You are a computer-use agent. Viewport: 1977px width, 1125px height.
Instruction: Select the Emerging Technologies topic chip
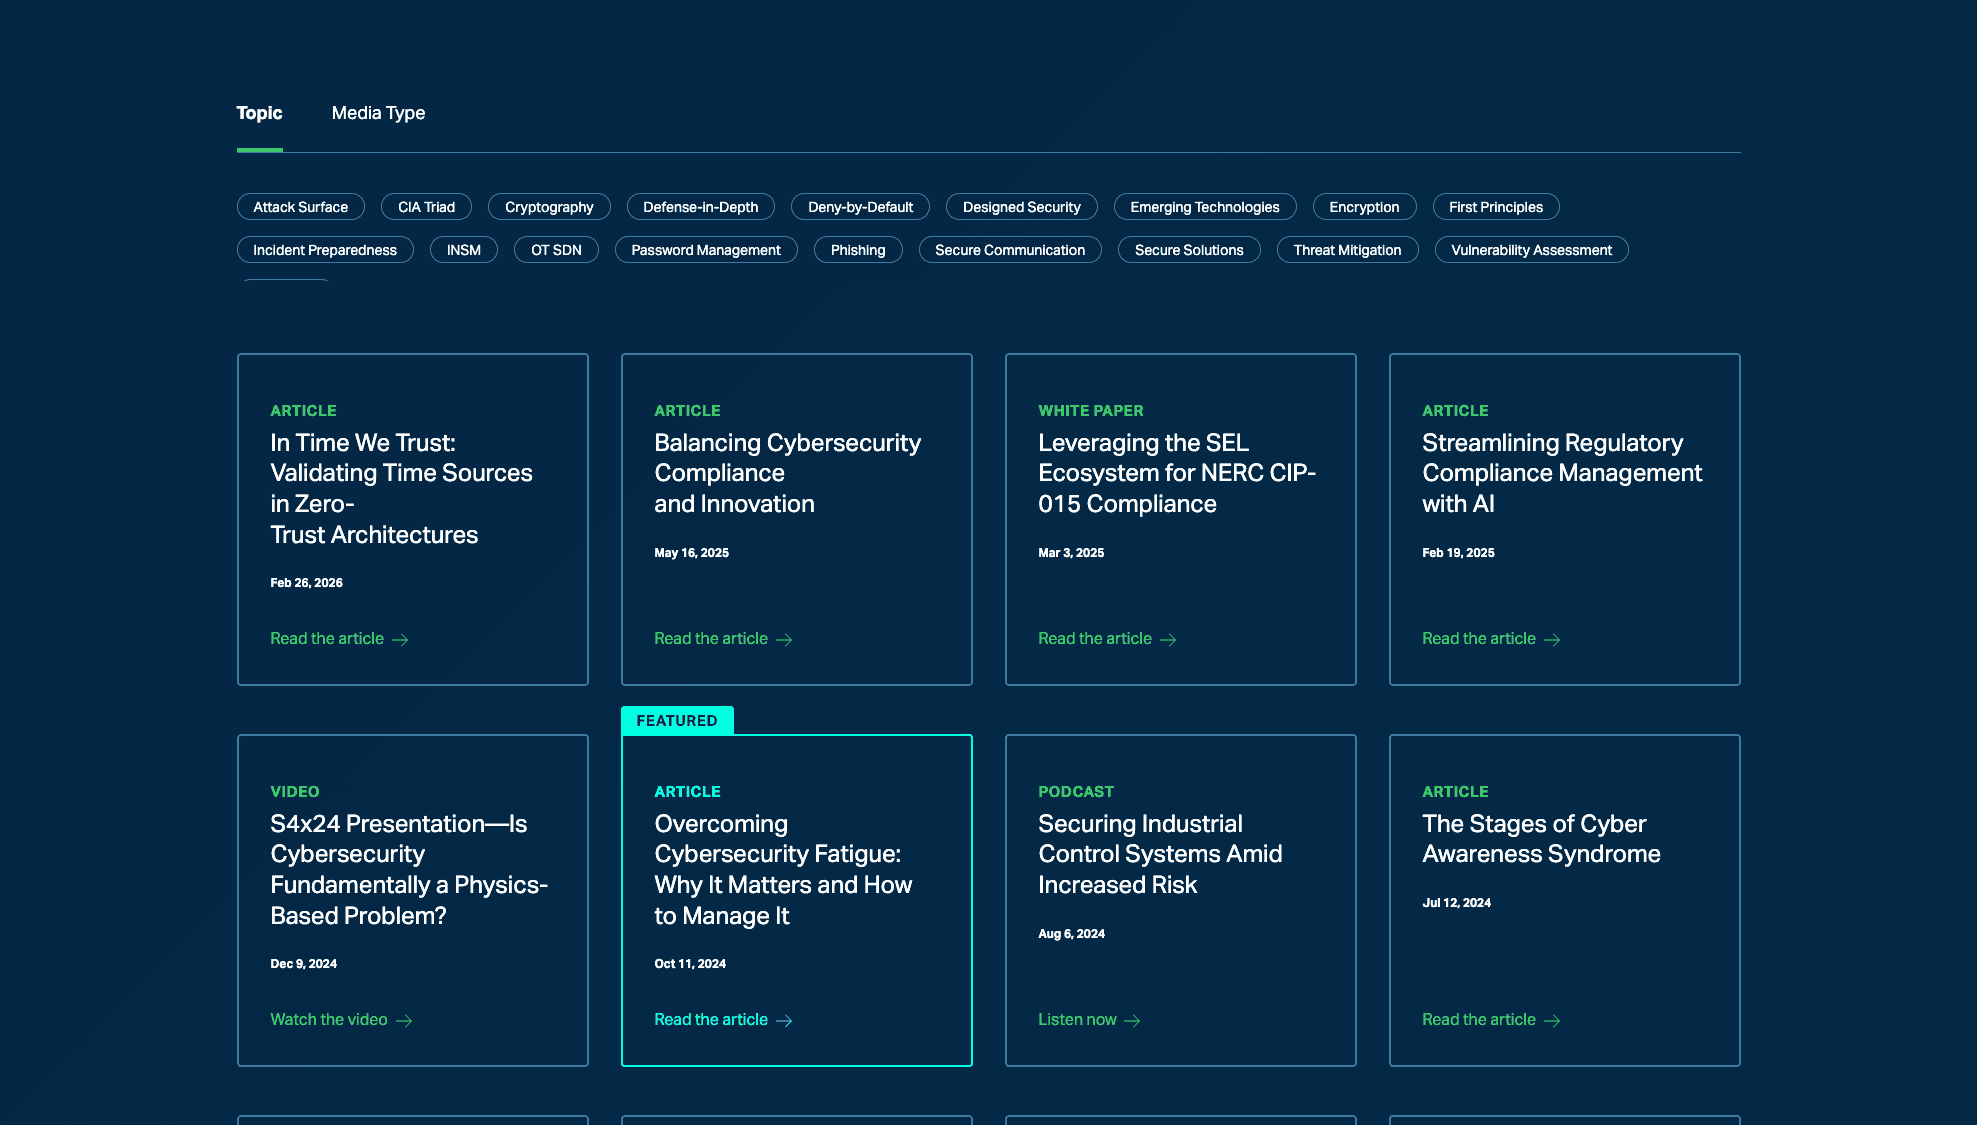[1206, 206]
